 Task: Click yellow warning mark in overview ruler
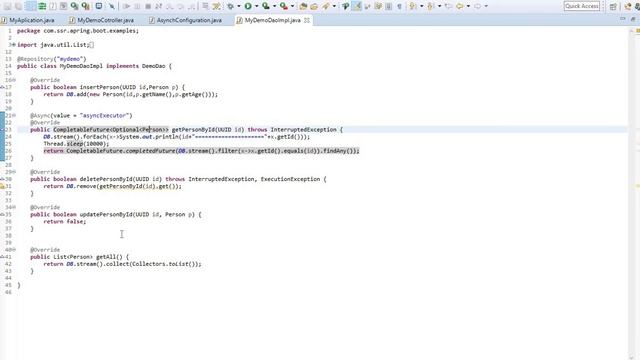(x=637, y=186)
